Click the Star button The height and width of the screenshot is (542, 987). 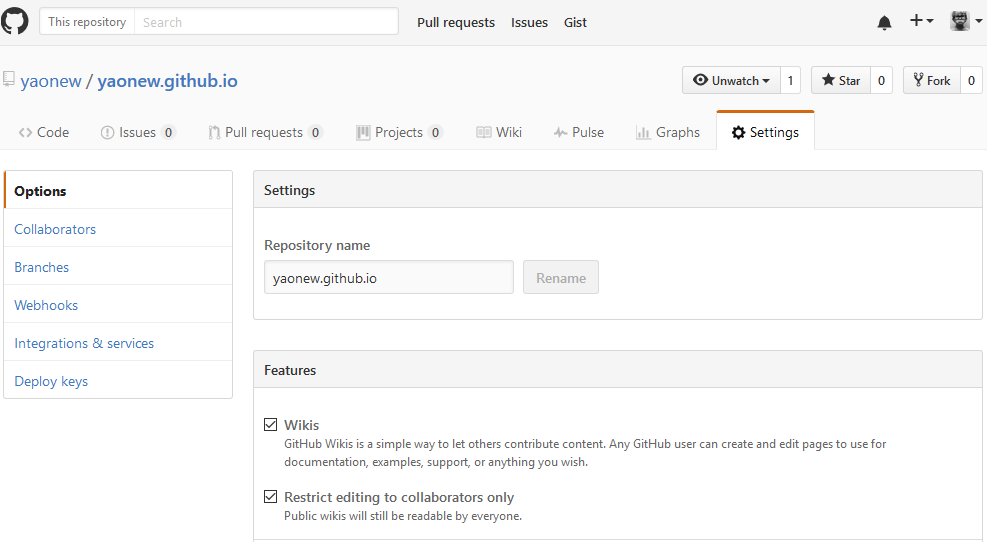pyautogui.click(x=840, y=81)
